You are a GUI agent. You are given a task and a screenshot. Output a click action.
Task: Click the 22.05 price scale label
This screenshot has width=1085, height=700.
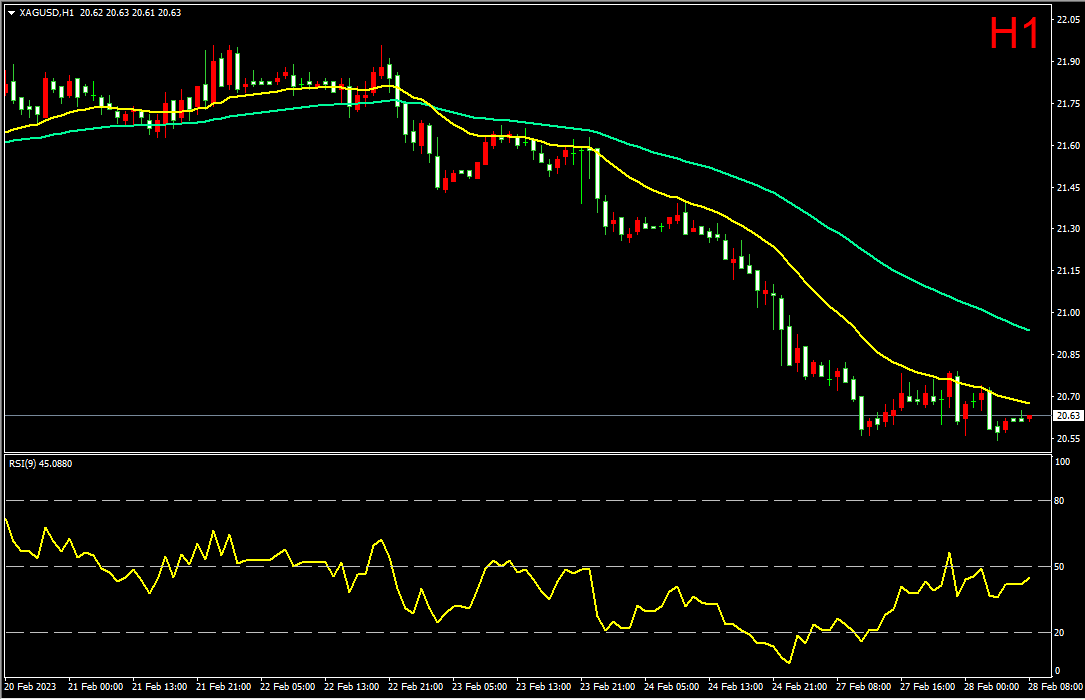point(1068,20)
